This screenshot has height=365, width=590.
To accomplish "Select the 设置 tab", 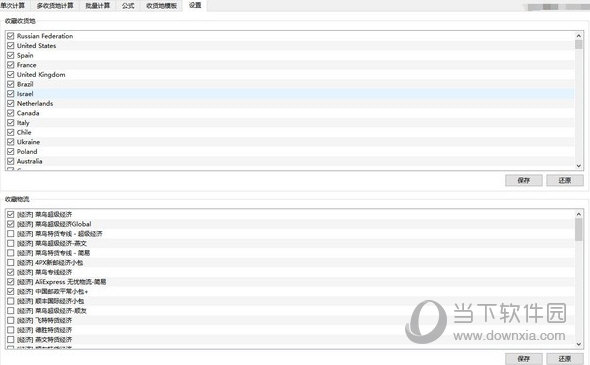I will click(195, 5).
